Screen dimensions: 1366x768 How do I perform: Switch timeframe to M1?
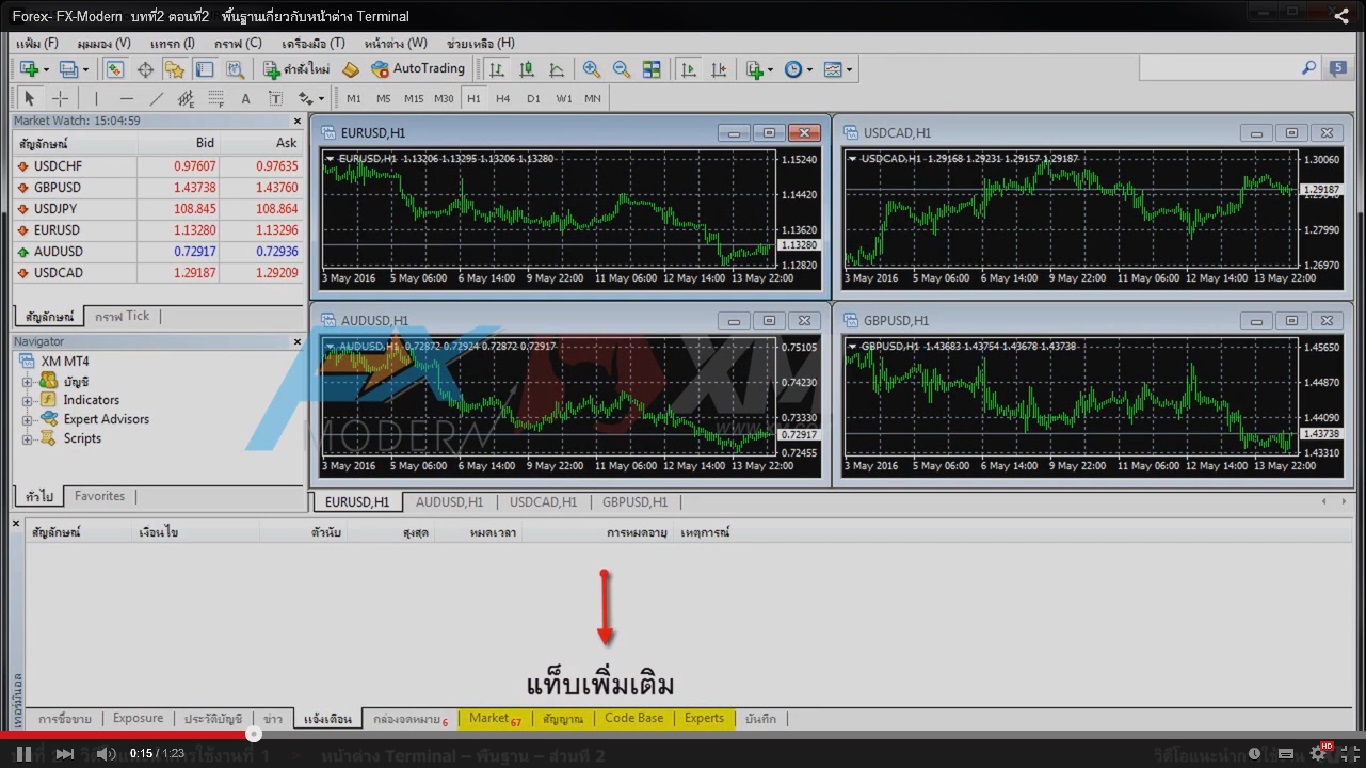click(x=354, y=98)
